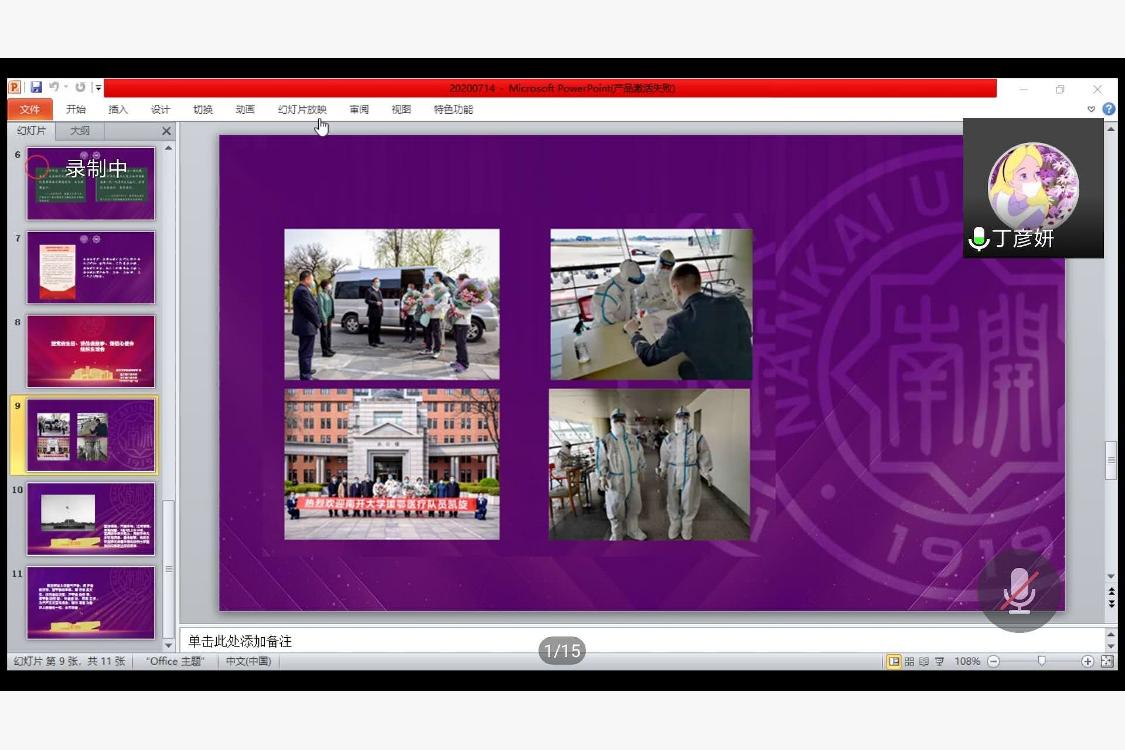
Task: Expand Customize Quick Access Toolbar dropdown
Action: (x=98, y=88)
